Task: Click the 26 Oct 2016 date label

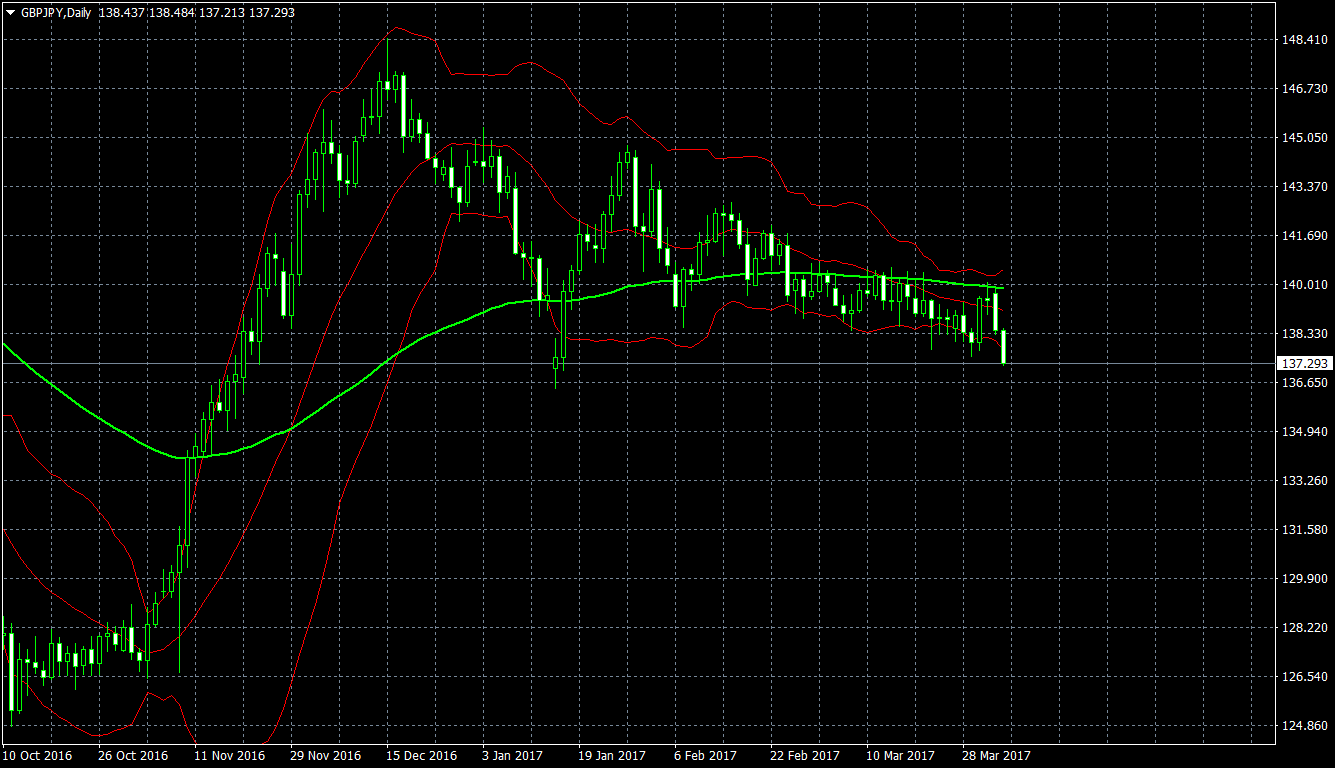Action: pyautogui.click(x=133, y=756)
